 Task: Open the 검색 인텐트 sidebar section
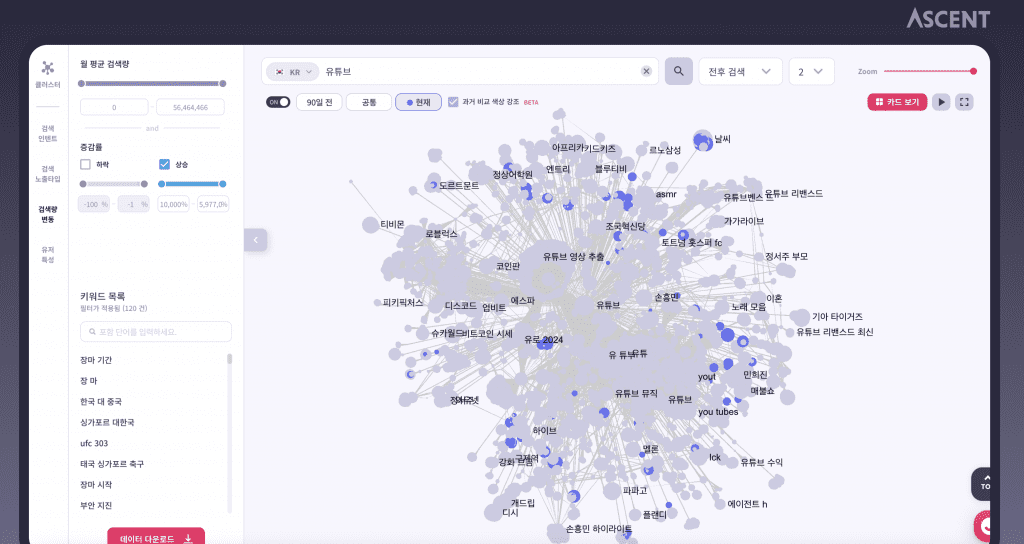48,133
